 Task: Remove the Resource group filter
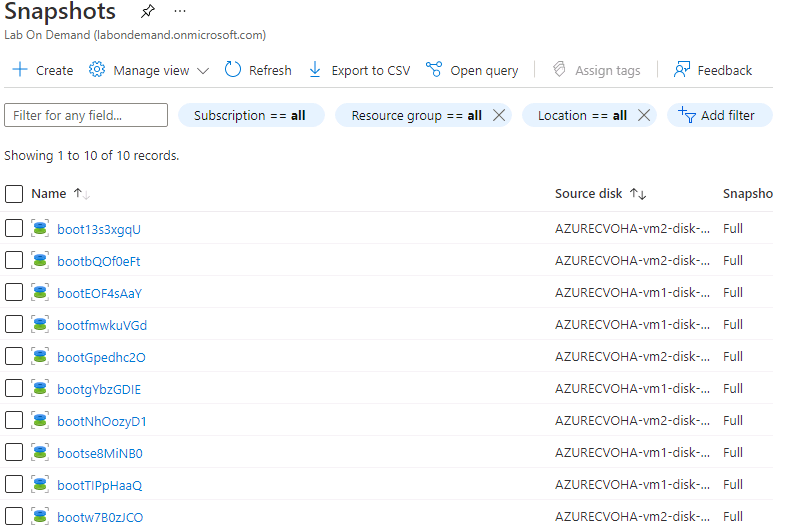[x=500, y=115]
